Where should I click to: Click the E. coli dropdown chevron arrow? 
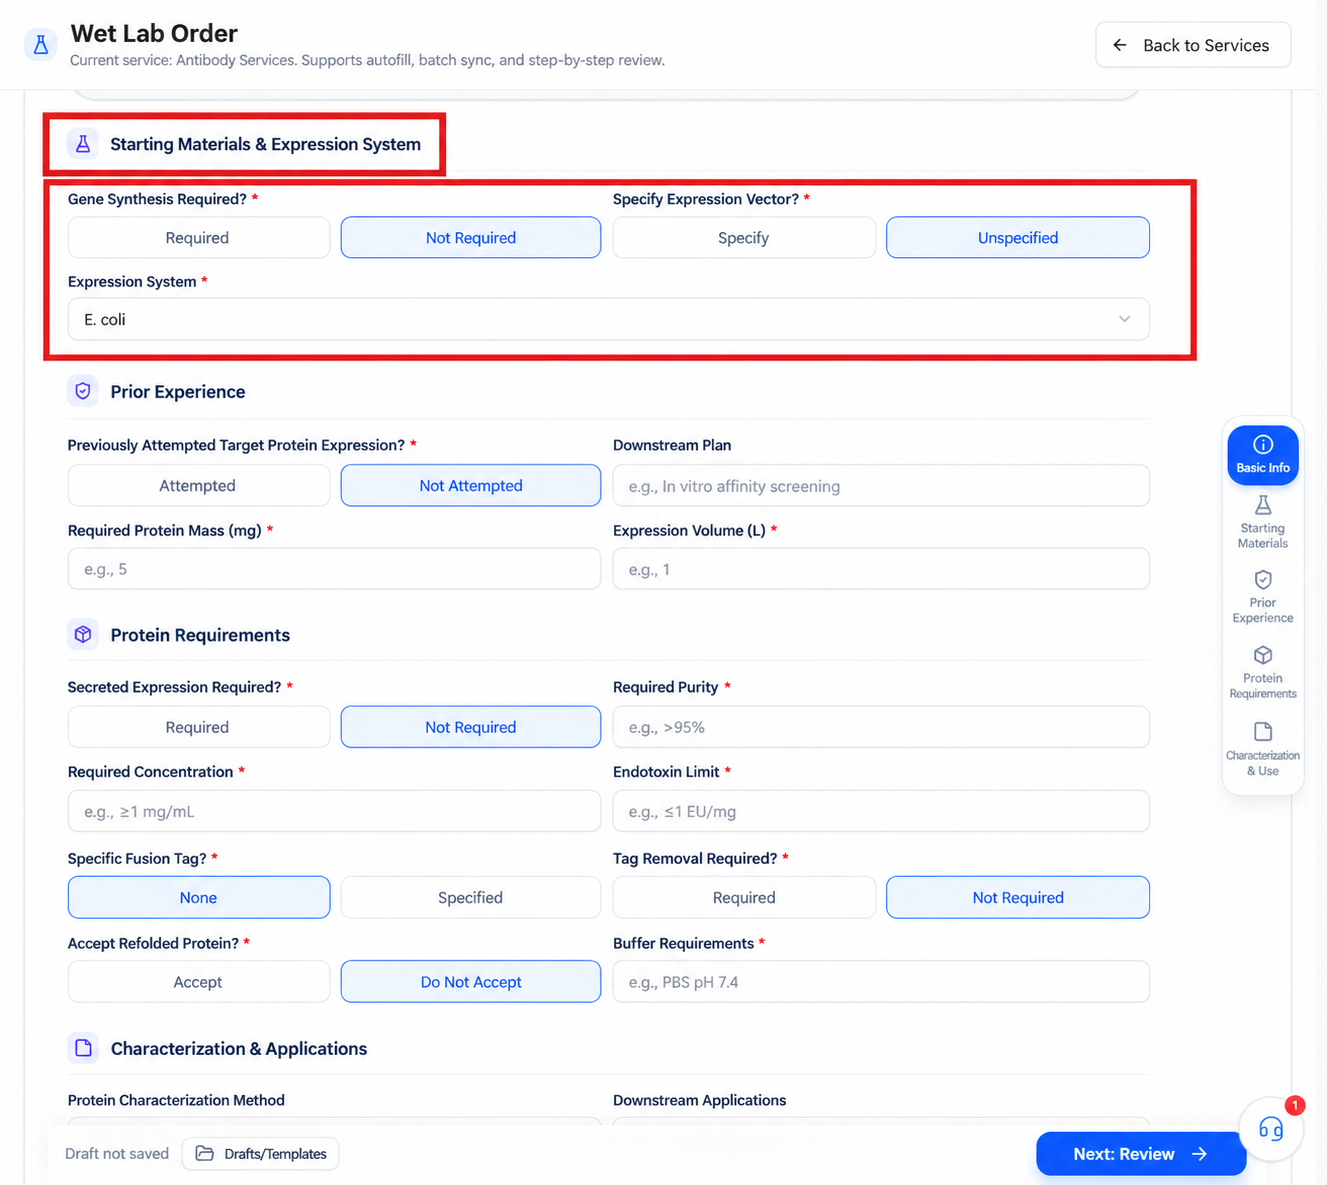[x=1124, y=319]
